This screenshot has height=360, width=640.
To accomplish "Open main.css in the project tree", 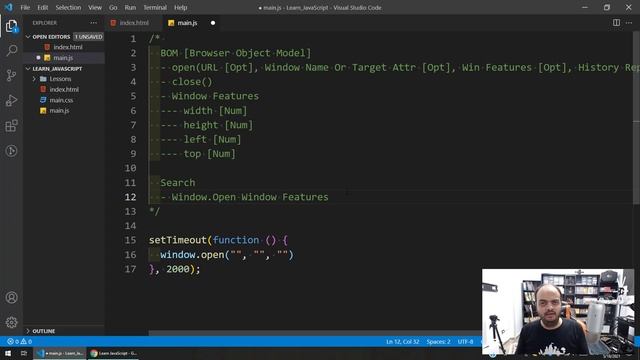I will click(x=61, y=100).
